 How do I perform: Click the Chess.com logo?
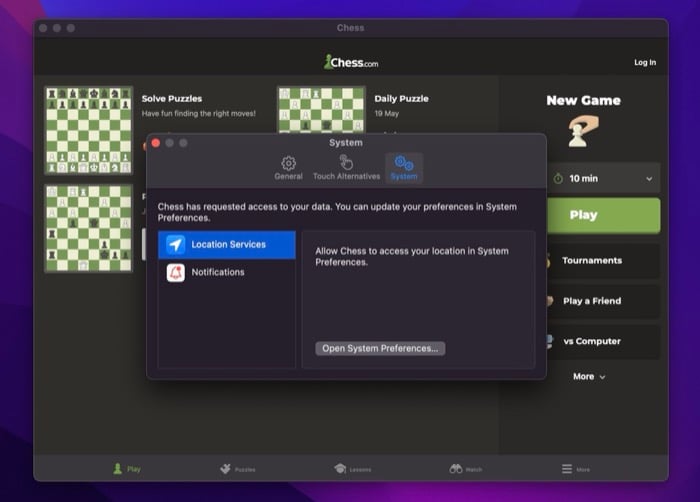point(351,62)
